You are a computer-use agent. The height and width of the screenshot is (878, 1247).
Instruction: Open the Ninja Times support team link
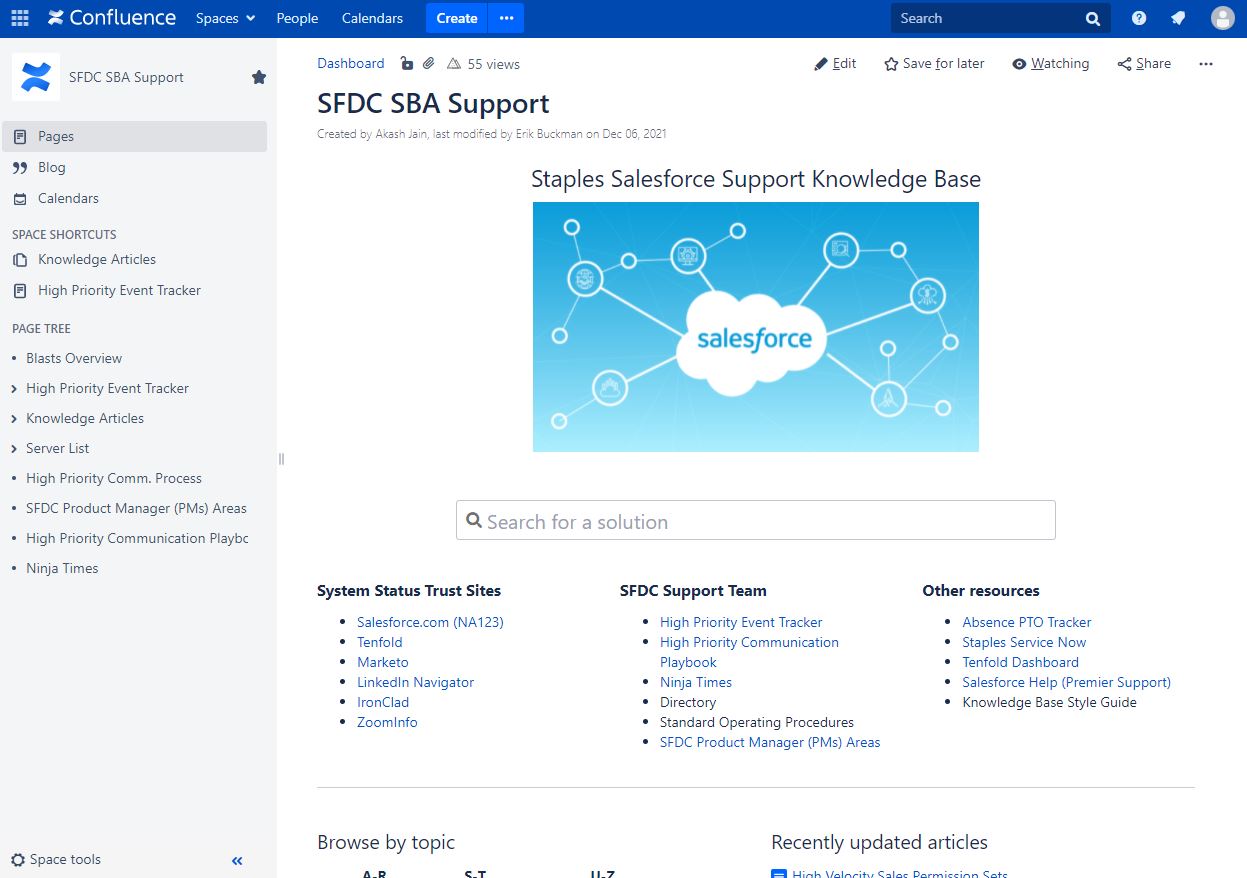point(696,682)
